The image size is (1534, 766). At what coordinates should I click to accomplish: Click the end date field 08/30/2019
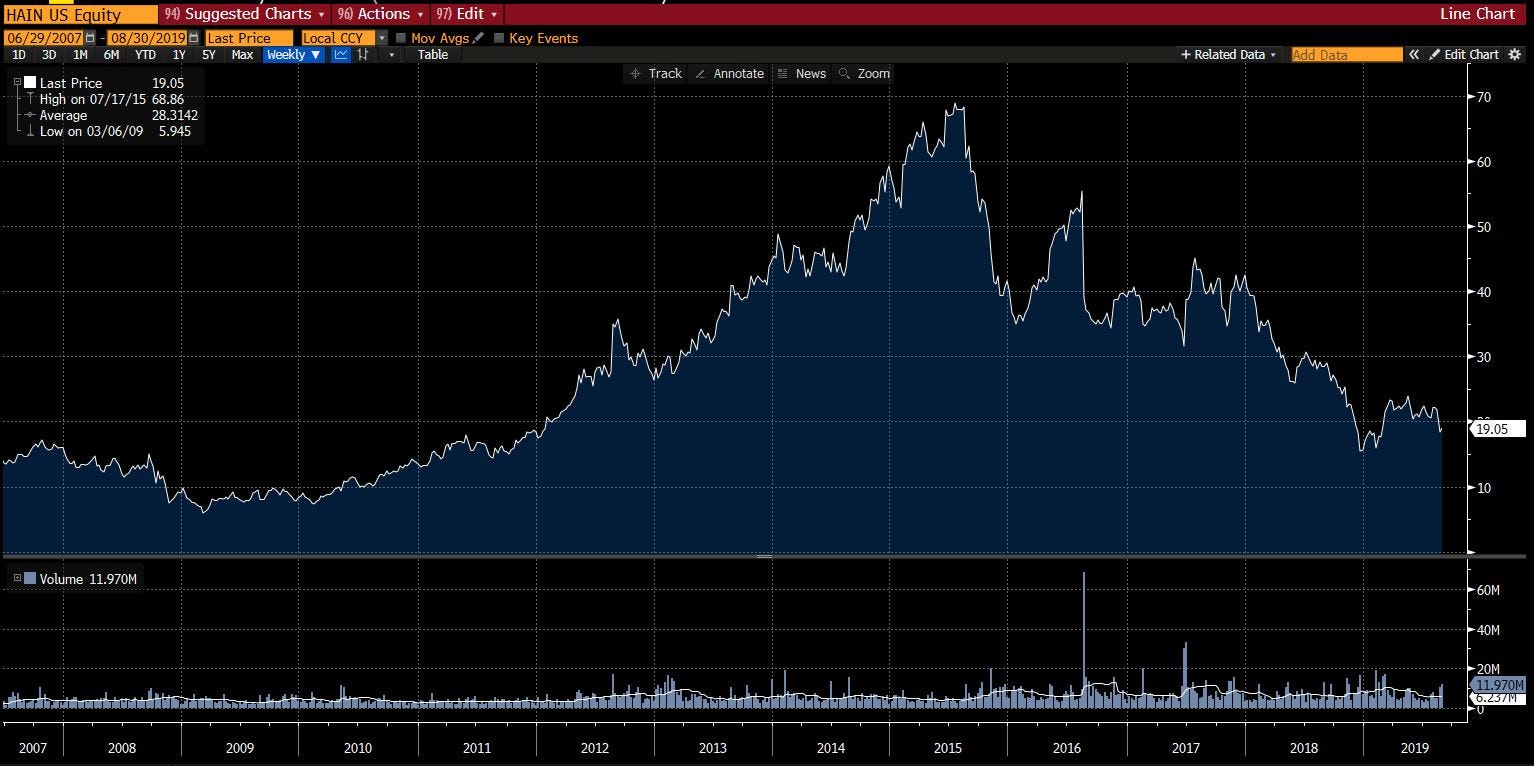148,38
